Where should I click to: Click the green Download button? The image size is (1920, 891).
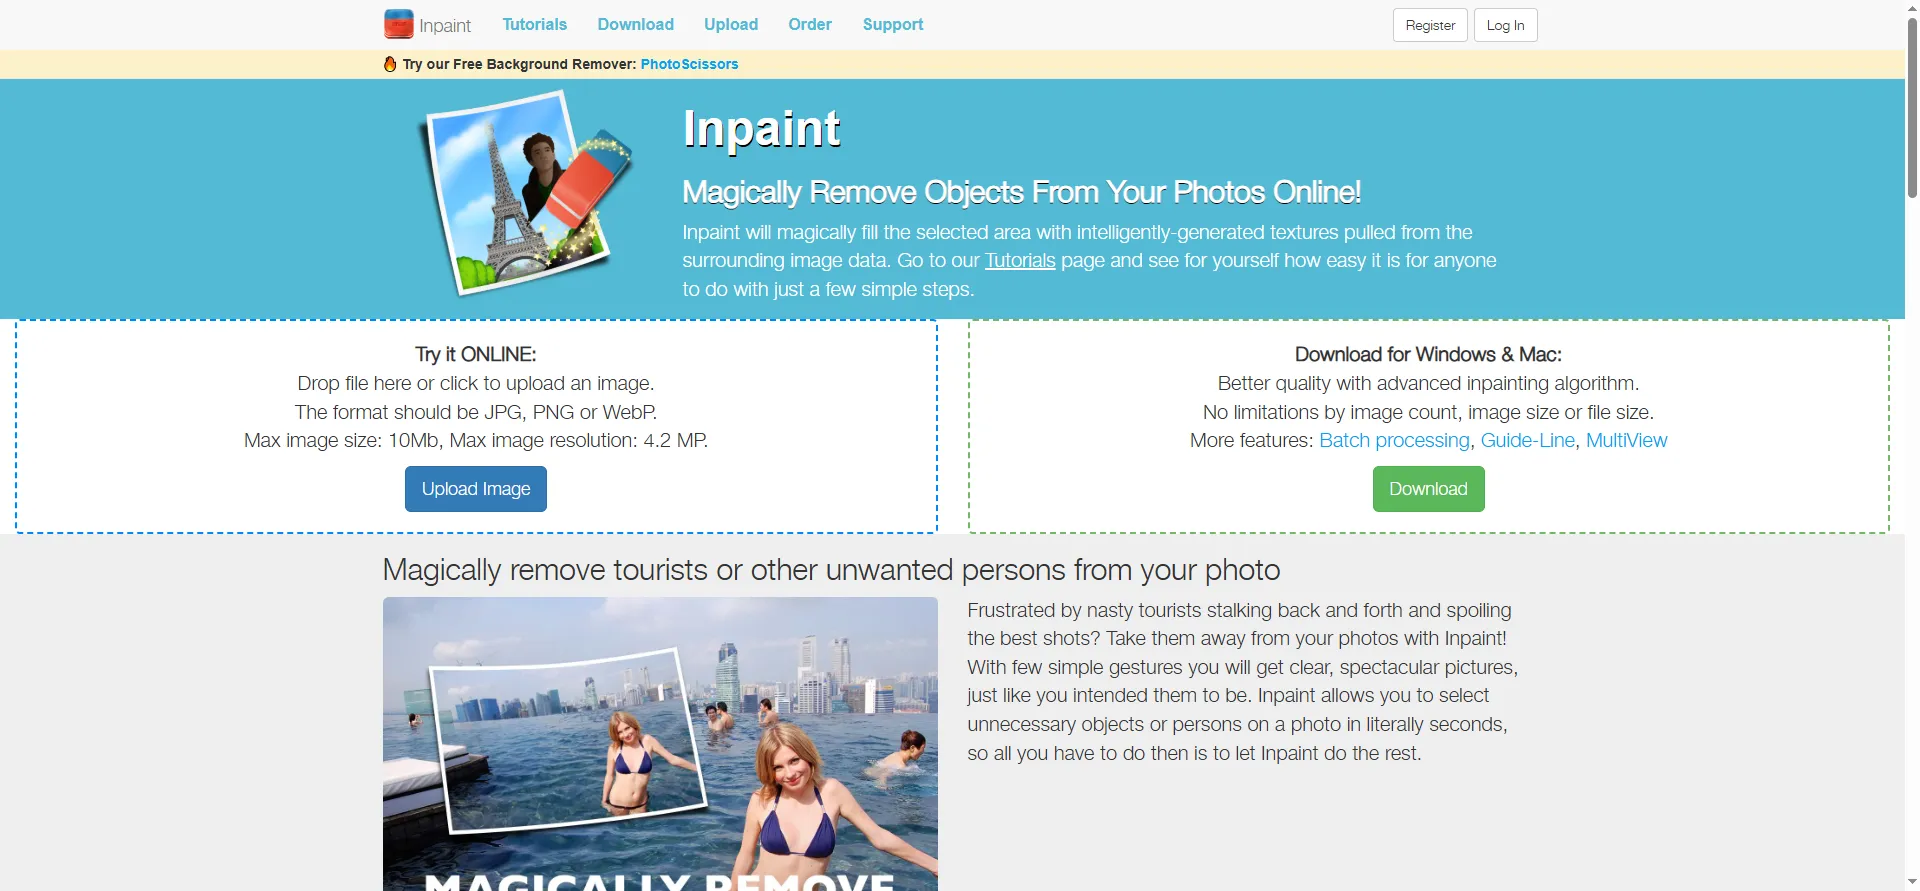click(1428, 489)
